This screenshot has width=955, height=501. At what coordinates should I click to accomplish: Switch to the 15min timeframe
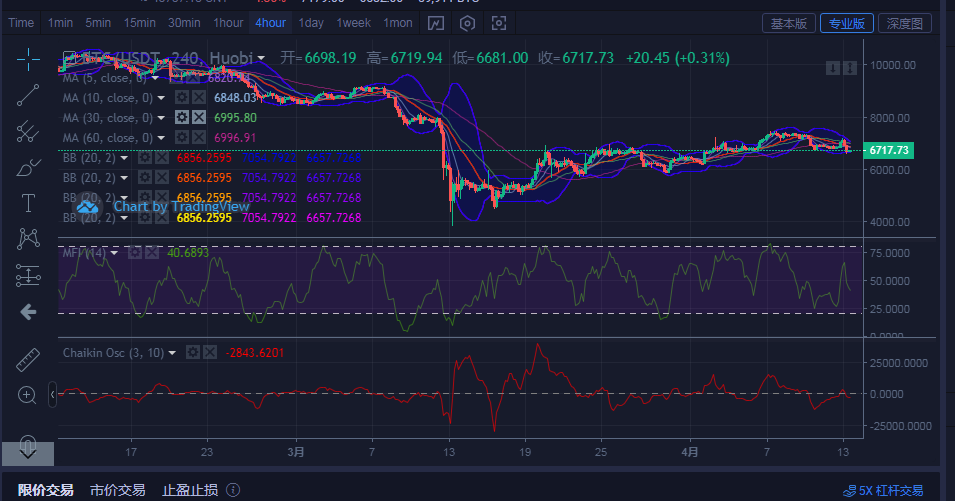(139, 23)
